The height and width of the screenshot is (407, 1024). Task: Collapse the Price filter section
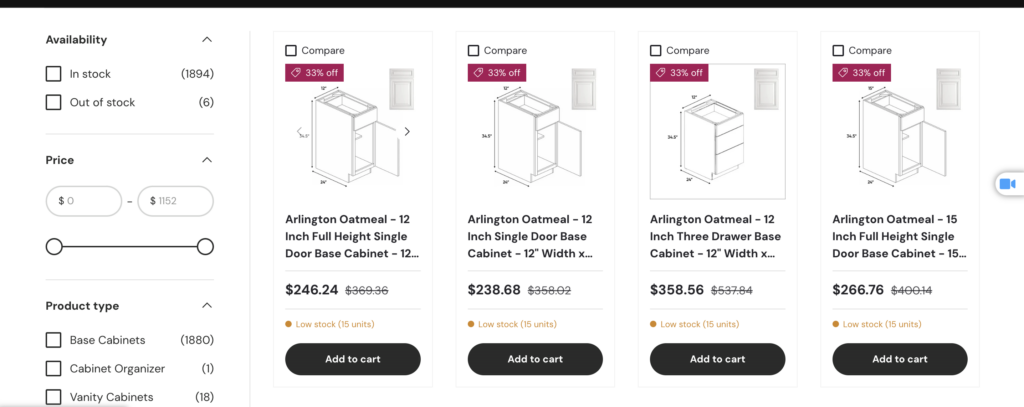207,160
